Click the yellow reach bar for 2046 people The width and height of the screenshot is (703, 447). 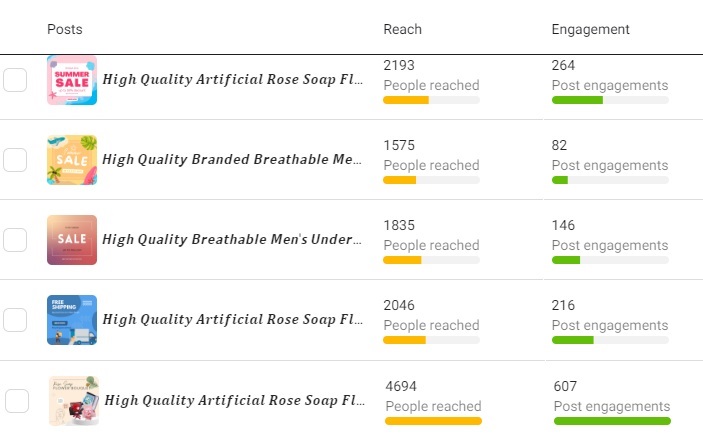(431, 340)
